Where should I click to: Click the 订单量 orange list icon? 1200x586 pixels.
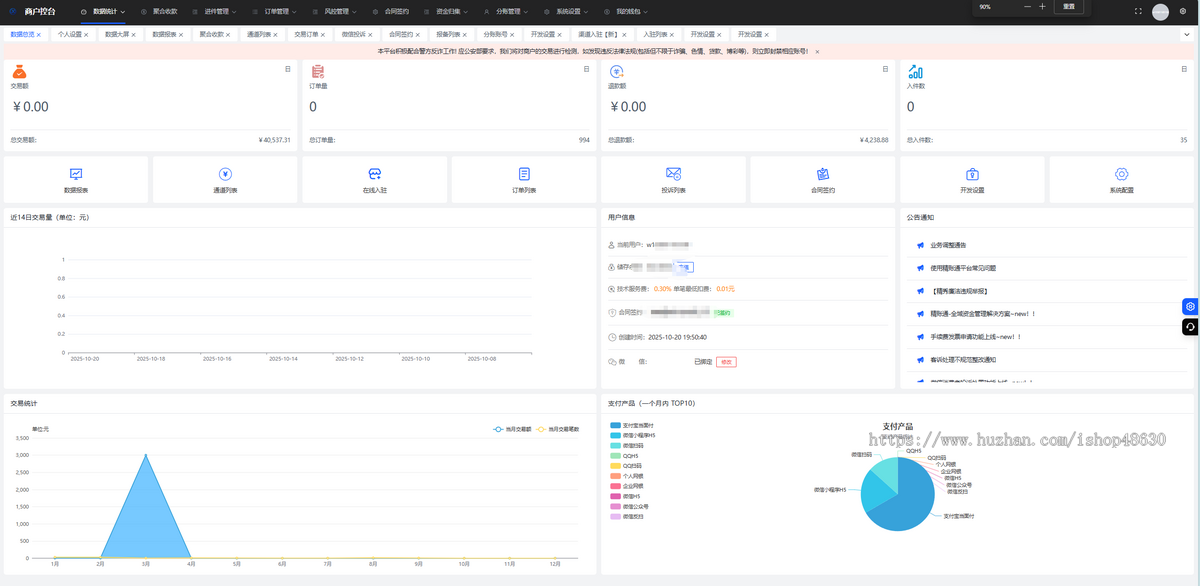[317, 72]
